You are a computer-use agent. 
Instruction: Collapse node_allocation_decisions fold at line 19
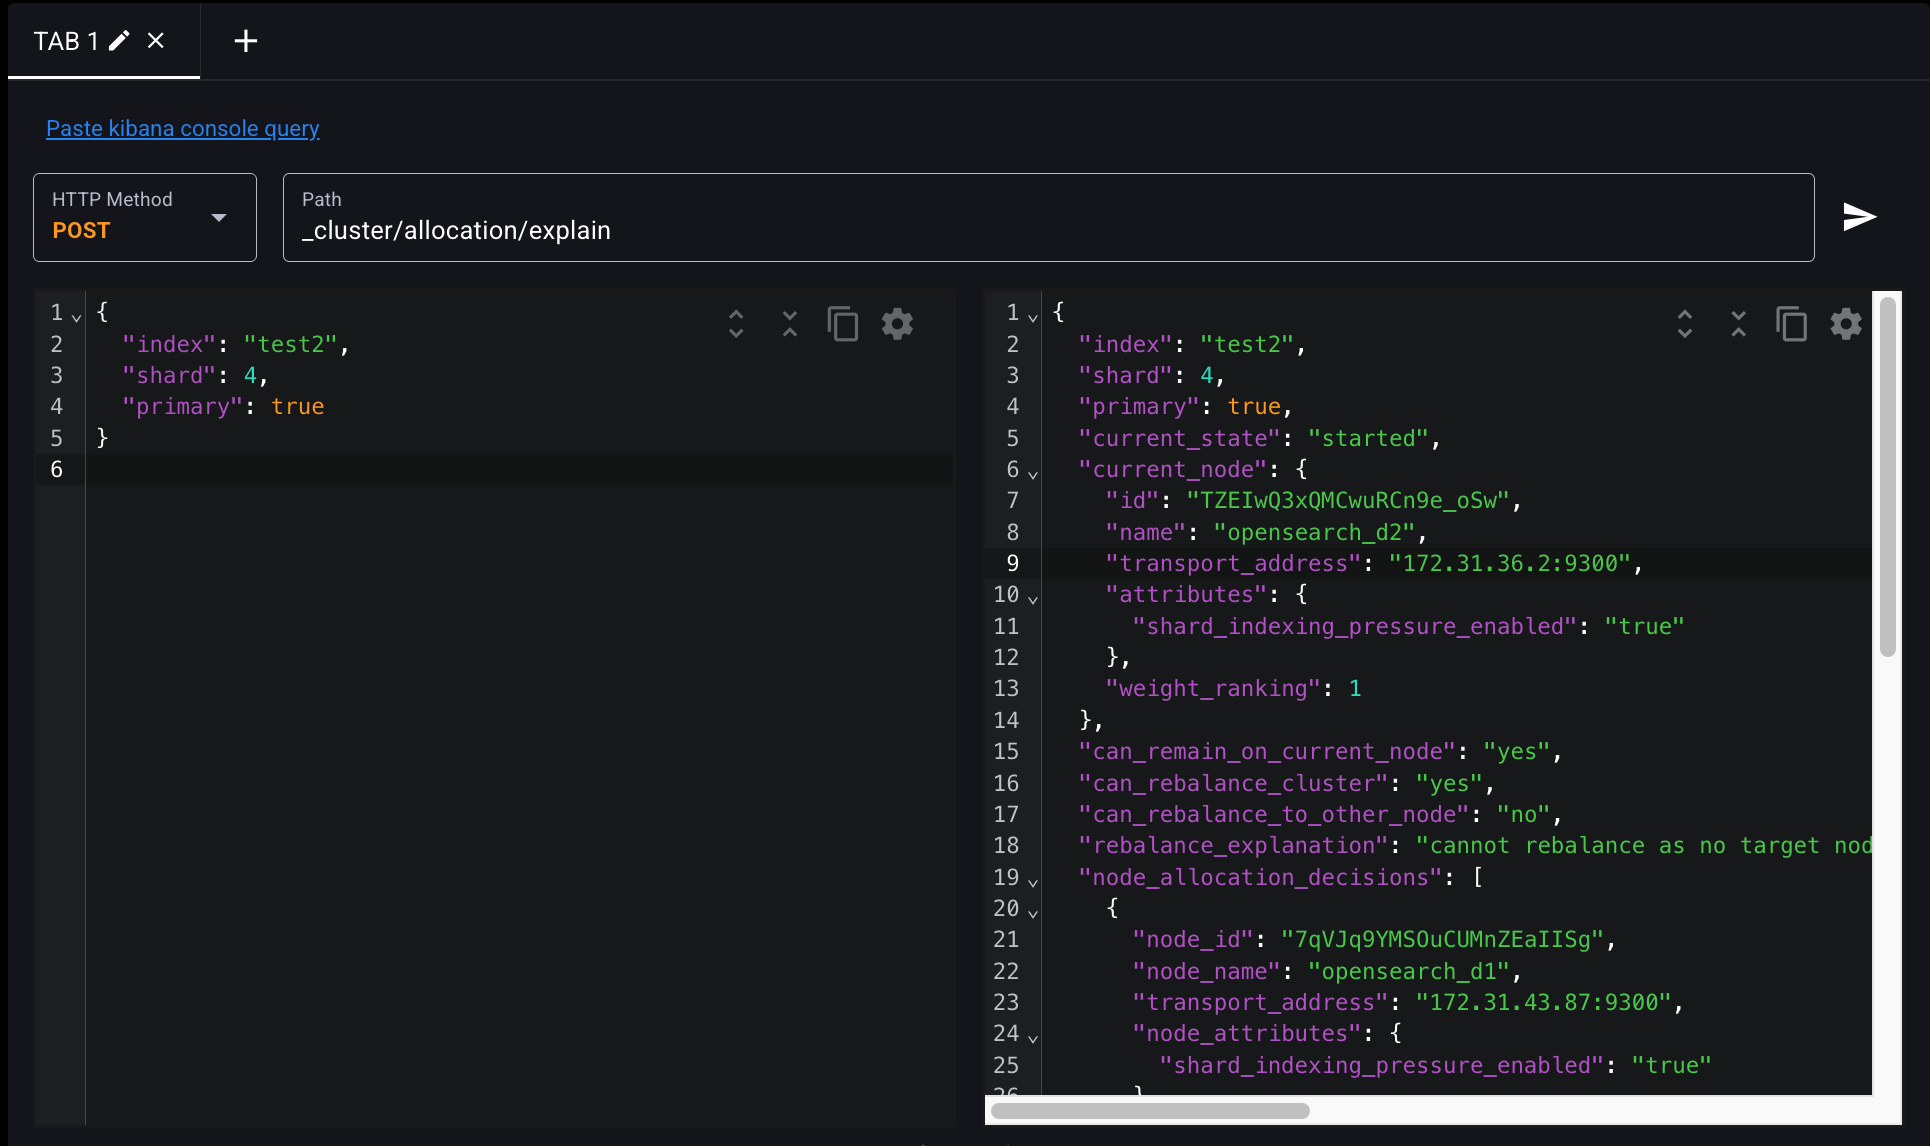tap(1033, 881)
